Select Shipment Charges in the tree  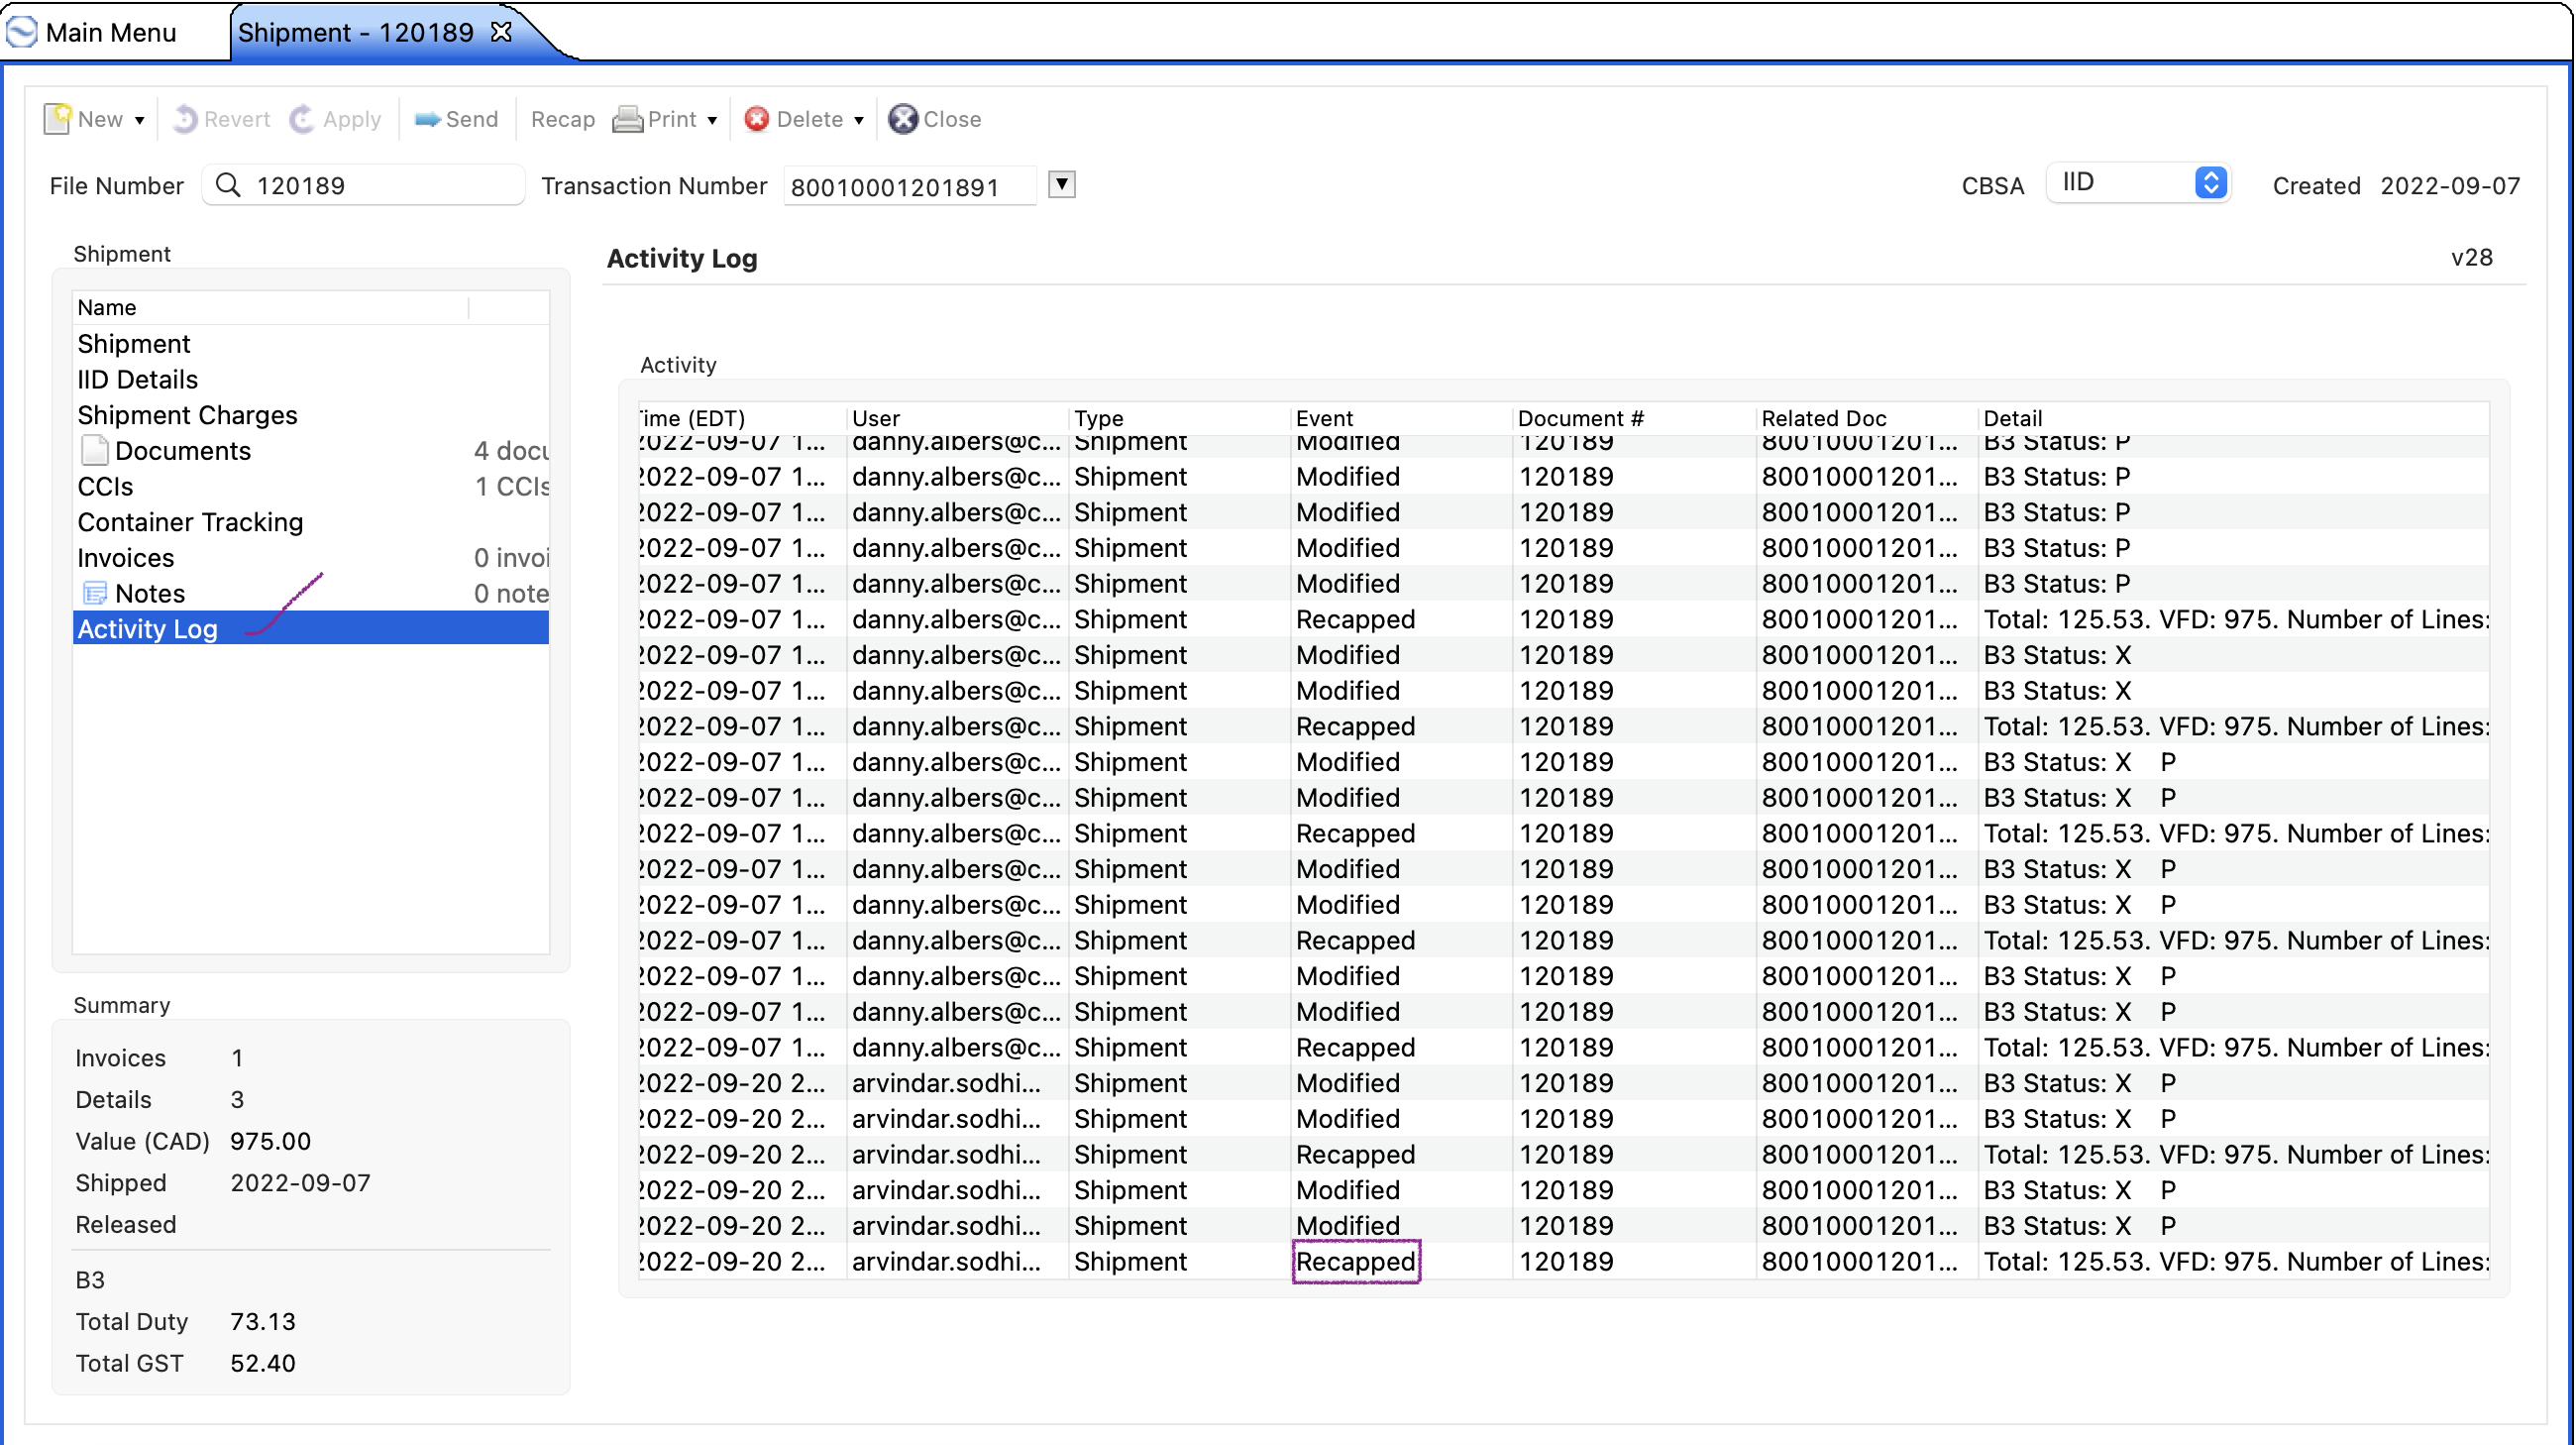tap(188, 415)
